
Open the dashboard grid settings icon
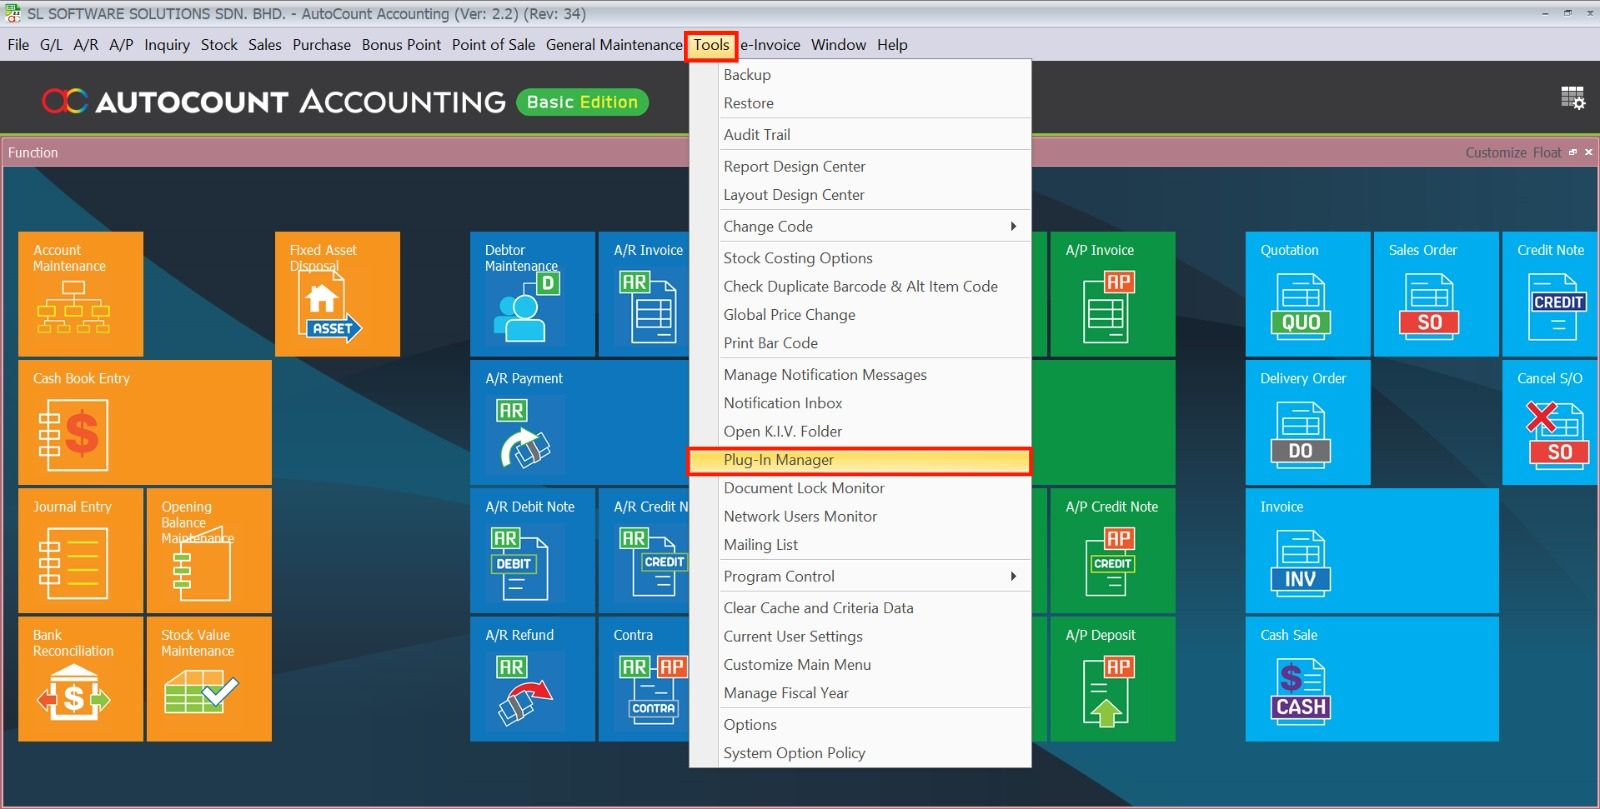click(x=1572, y=98)
